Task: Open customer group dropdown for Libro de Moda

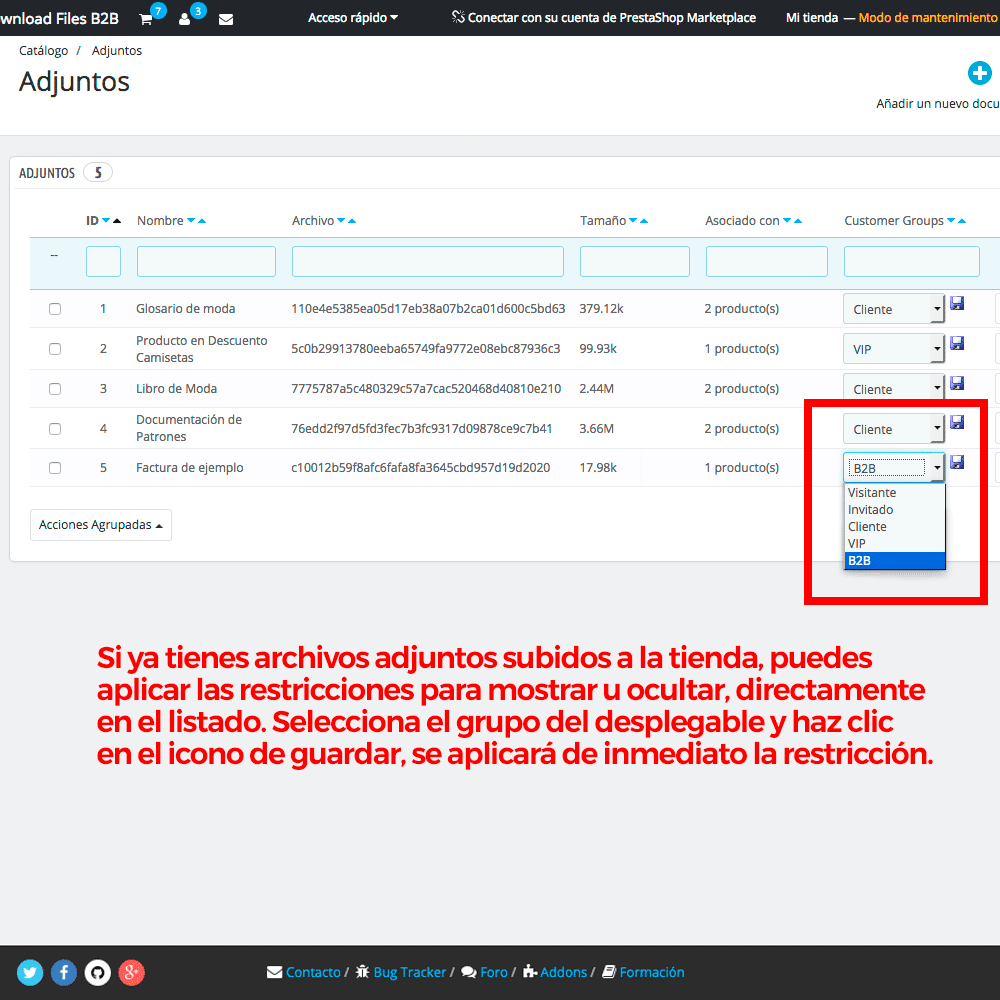Action: pos(893,388)
